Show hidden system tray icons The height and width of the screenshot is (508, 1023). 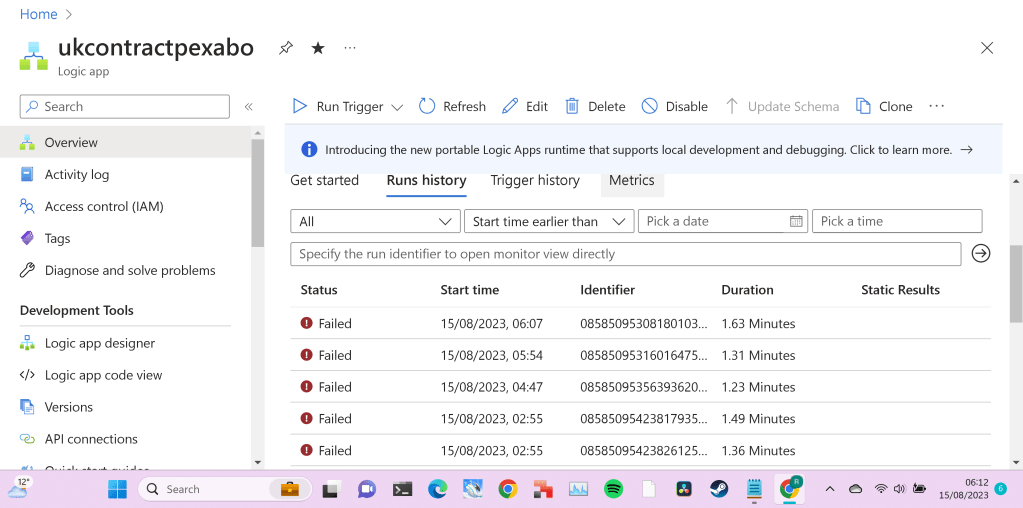click(830, 488)
